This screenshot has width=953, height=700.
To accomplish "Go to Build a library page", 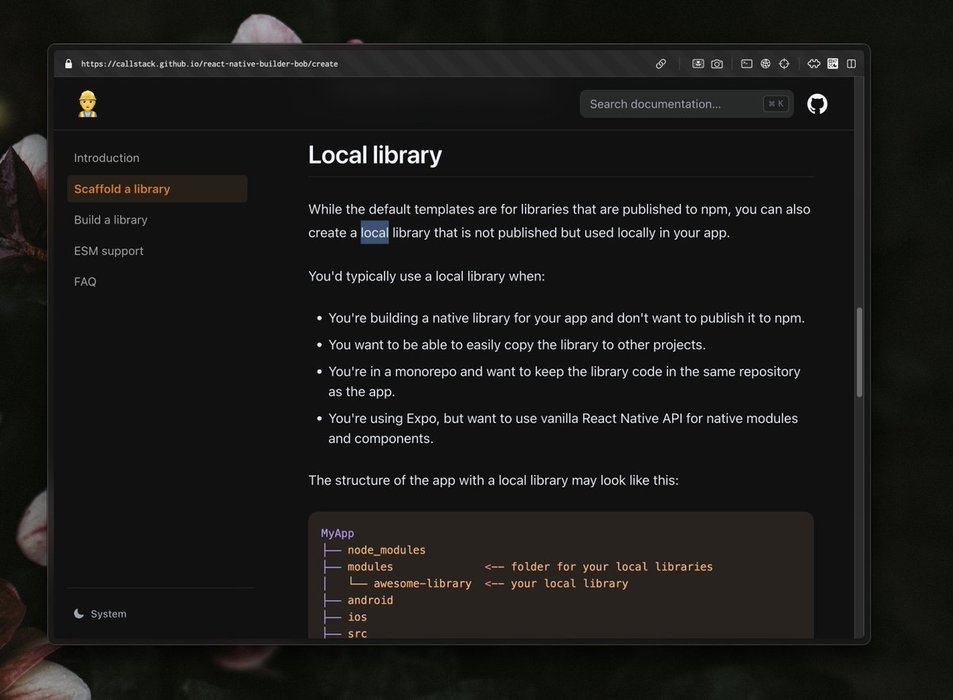I will 111,220.
